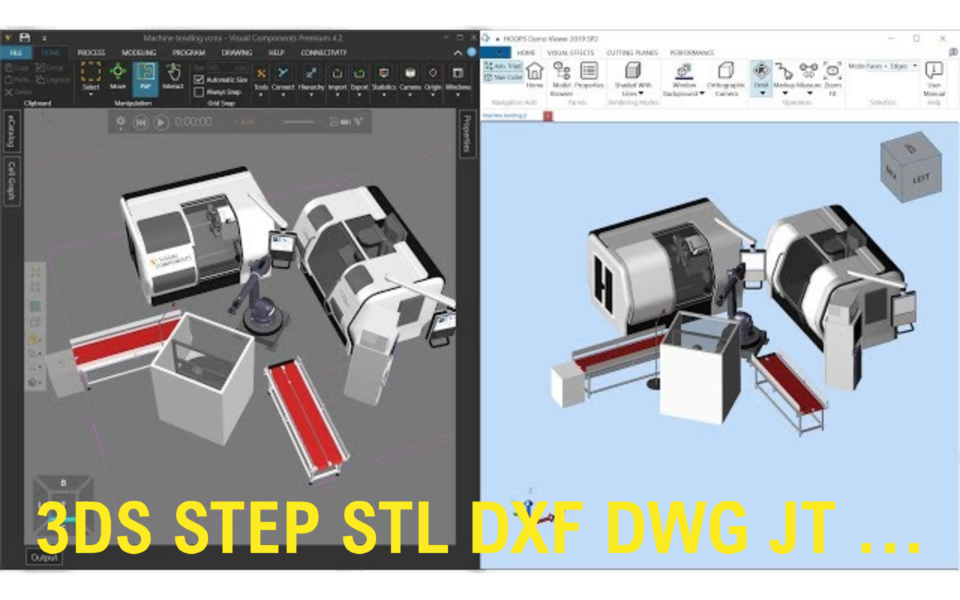Toggle the Nav Cube navigation aid
The width and height of the screenshot is (960, 600).
[503, 77]
